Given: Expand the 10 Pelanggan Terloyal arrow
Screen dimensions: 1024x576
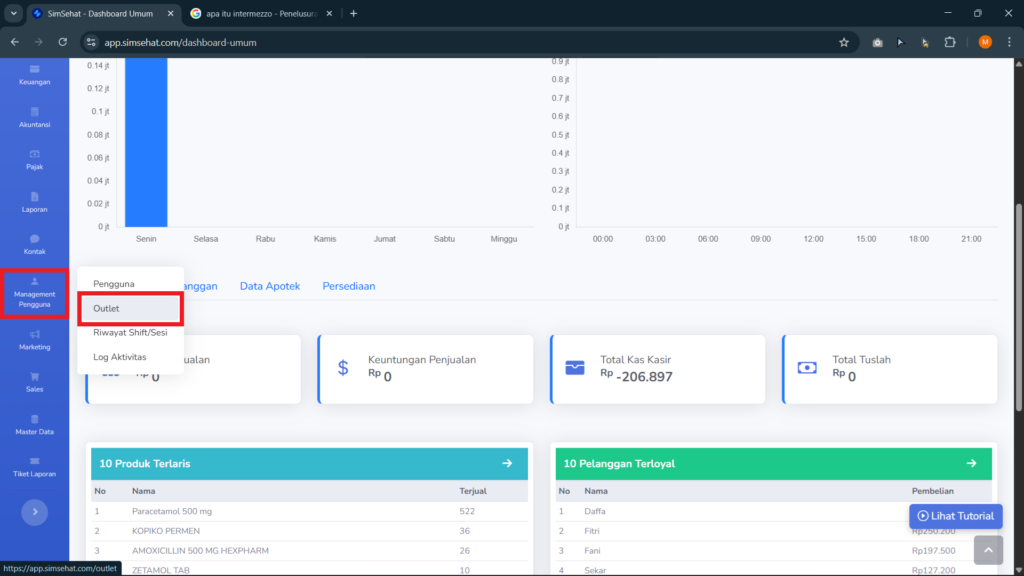Looking at the screenshot, I should [972, 463].
